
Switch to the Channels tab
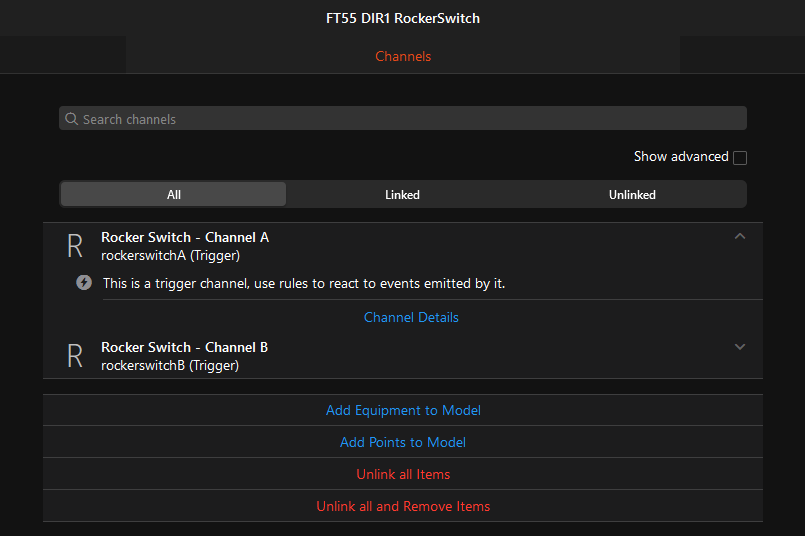[x=403, y=56]
